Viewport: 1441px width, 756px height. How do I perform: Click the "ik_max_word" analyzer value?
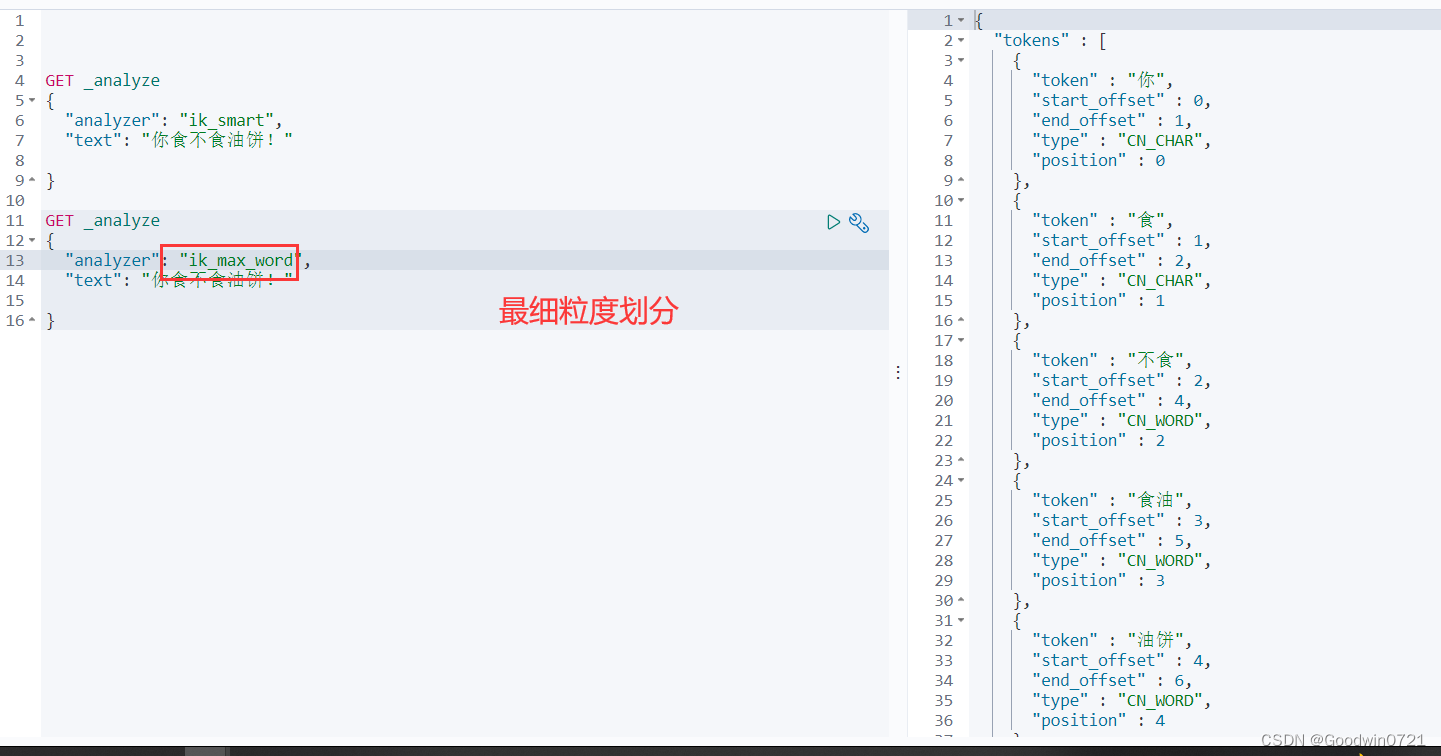pyautogui.click(x=241, y=260)
